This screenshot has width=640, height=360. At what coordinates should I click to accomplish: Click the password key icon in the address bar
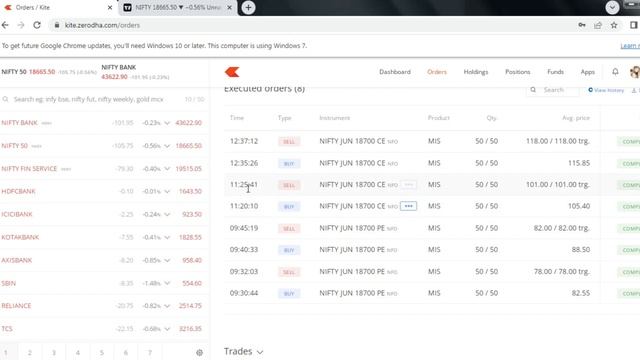[582, 25]
